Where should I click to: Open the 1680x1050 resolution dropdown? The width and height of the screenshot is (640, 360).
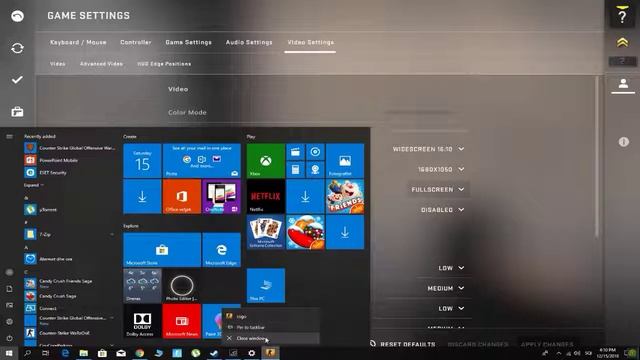441,169
